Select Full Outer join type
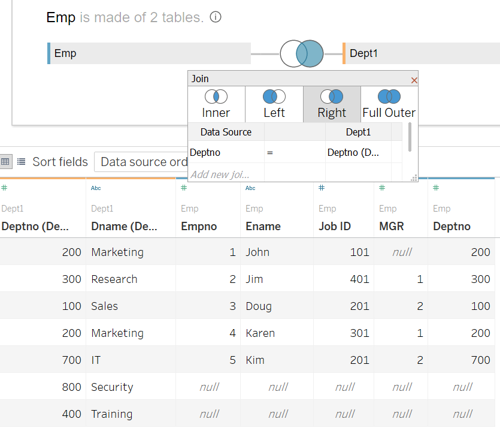 click(389, 104)
